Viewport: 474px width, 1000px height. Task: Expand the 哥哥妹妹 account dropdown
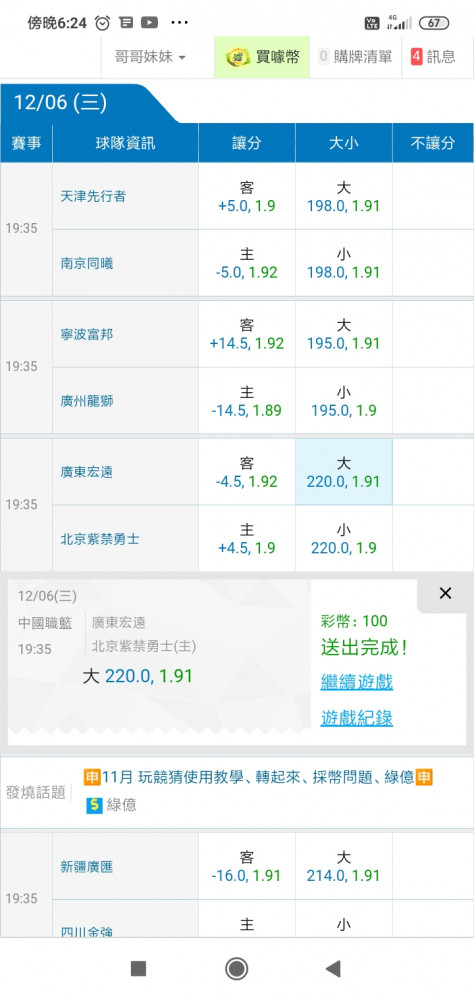click(150, 57)
